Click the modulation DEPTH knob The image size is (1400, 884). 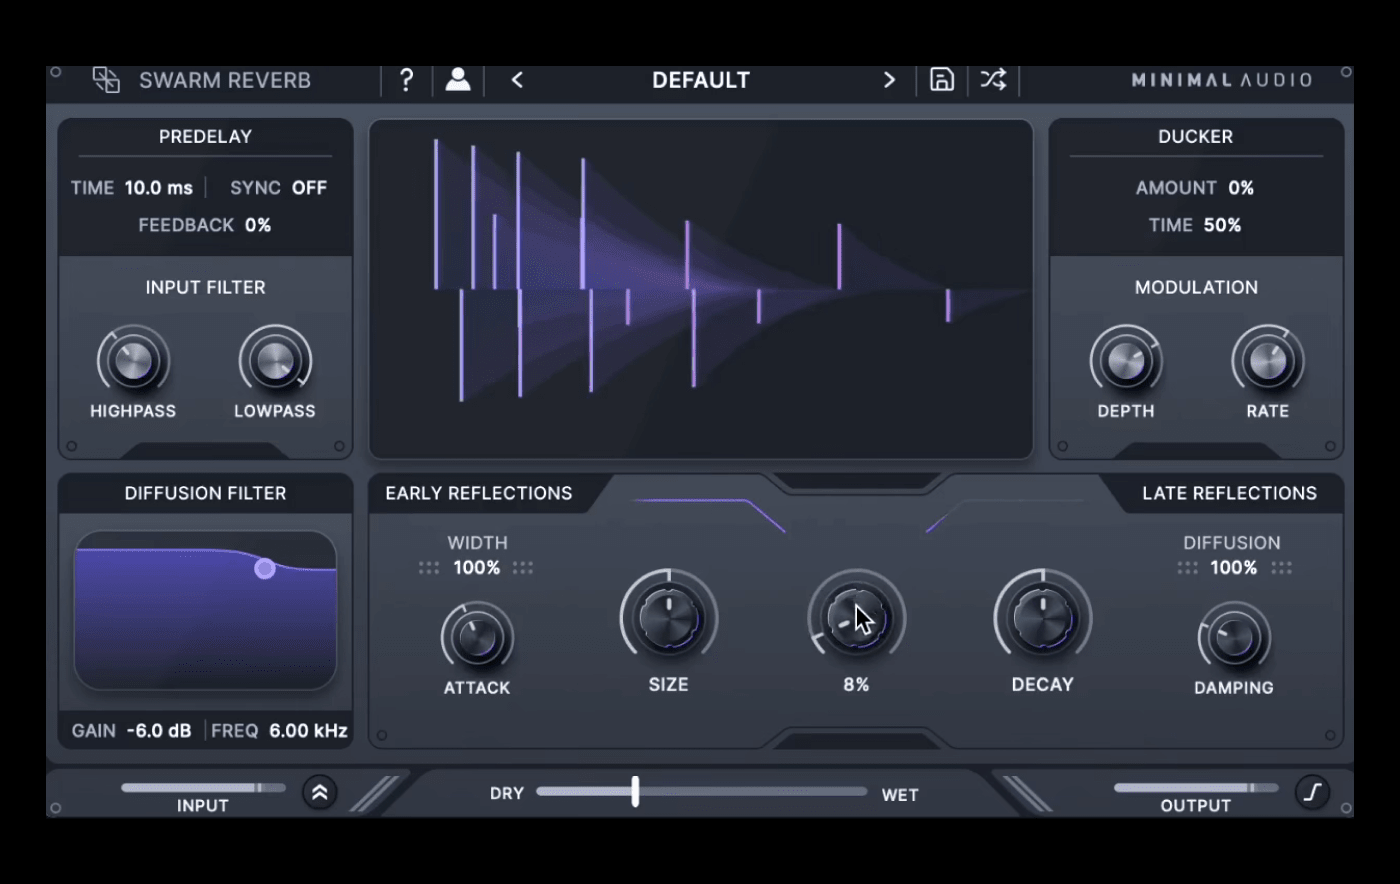click(1126, 361)
